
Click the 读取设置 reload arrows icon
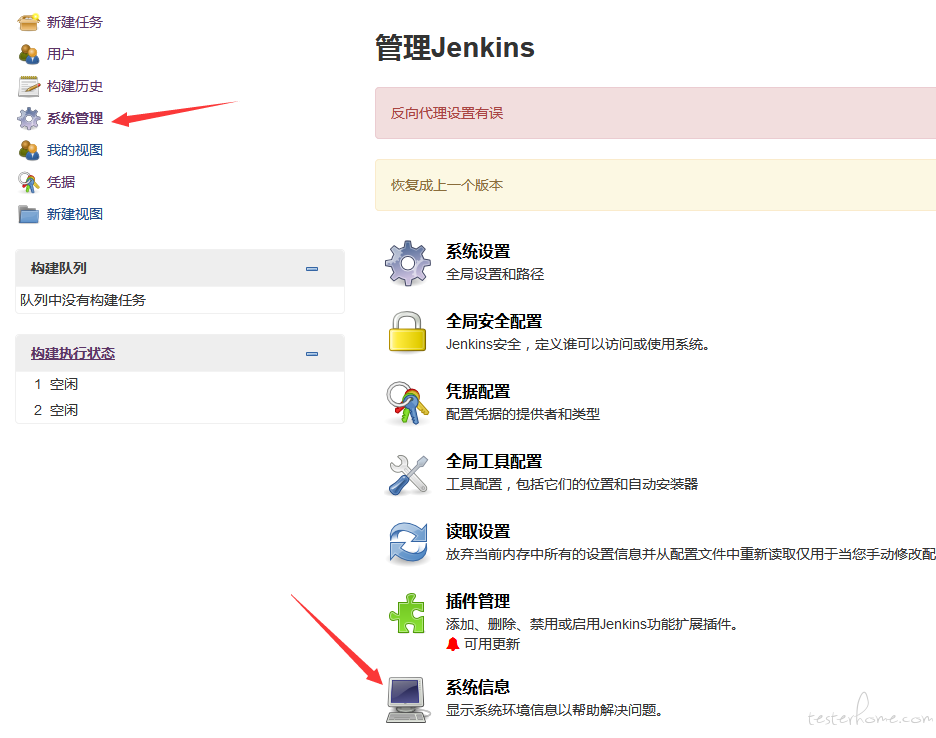tap(408, 543)
